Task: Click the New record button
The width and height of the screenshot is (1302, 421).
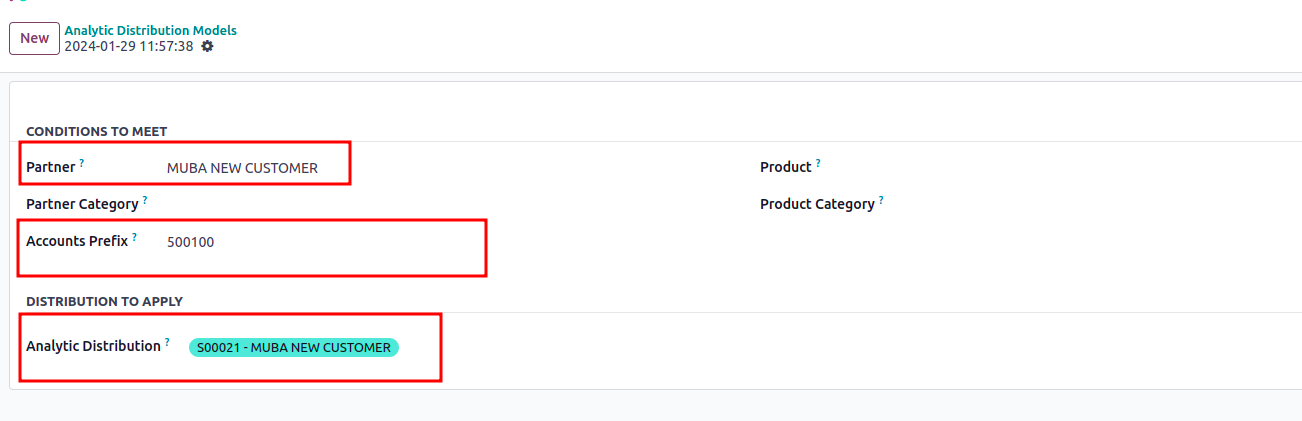Action: 34,38
